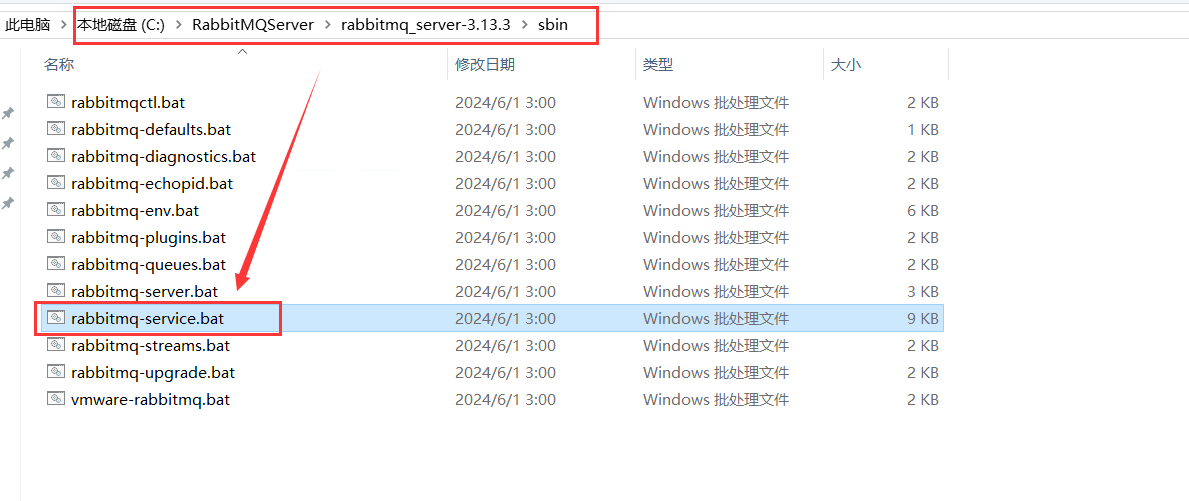This screenshot has height=501, width=1189.
Task: Sort files by 修改日期 column header
Action: pyautogui.click(x=485, y=65)
